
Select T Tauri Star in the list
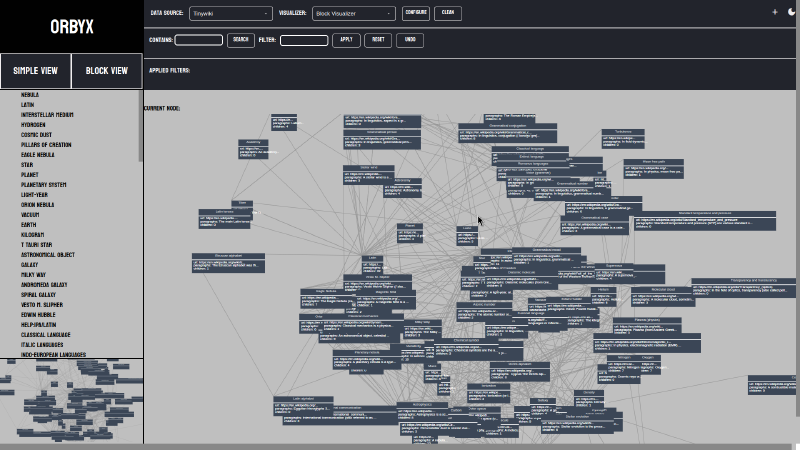(x=36, y=245)
